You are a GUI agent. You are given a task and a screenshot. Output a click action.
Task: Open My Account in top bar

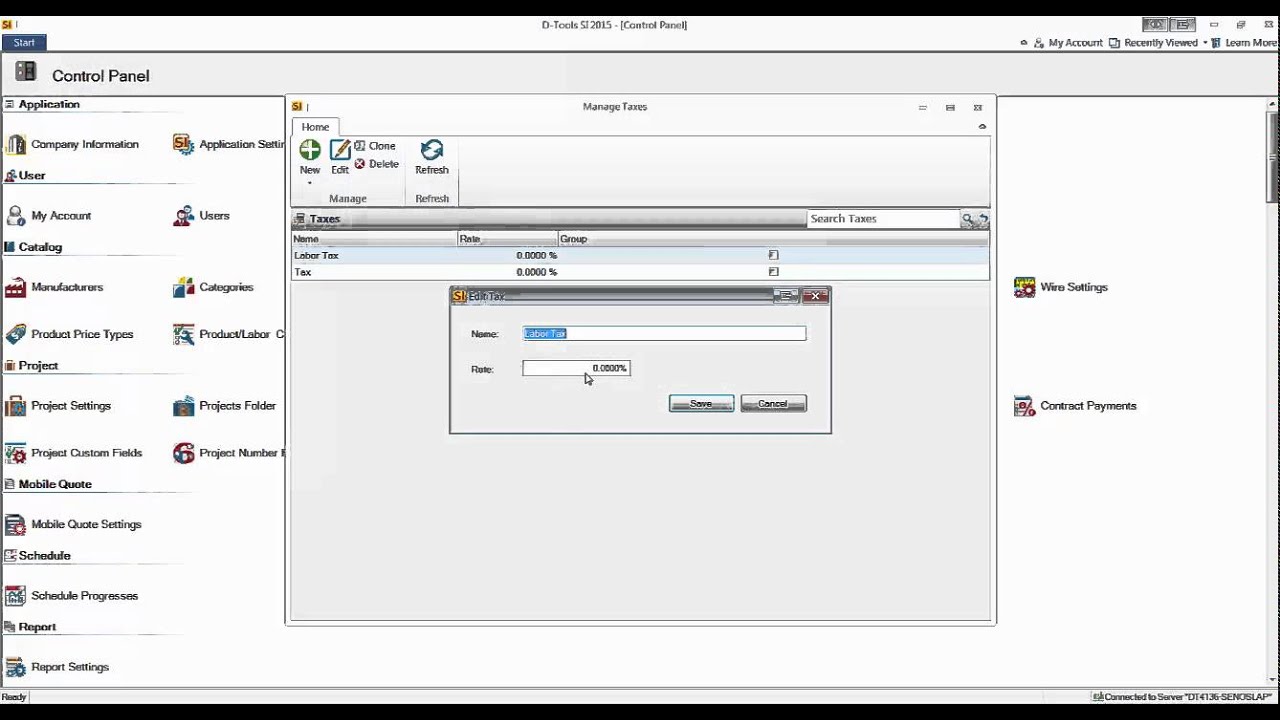point(1068,43)
